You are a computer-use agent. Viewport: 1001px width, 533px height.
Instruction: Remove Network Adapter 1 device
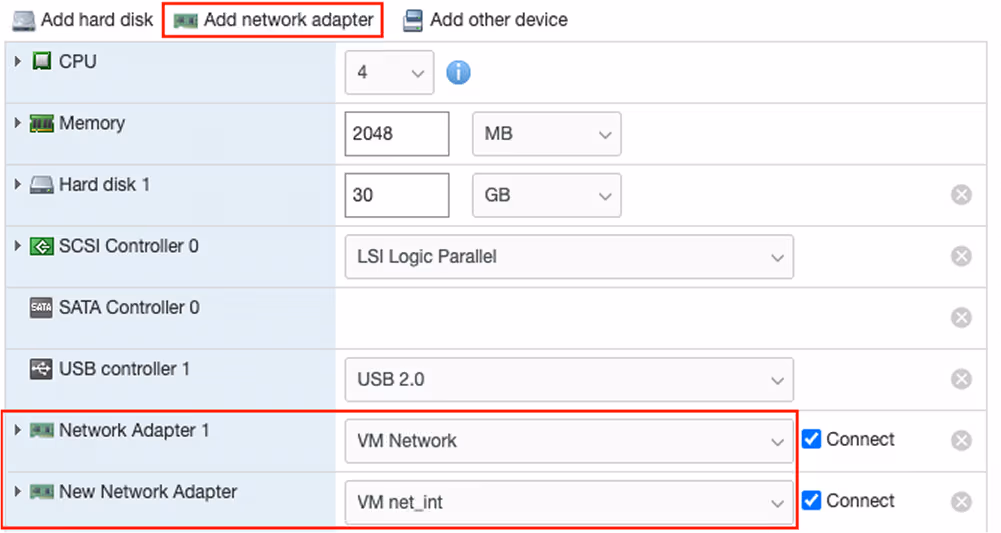(961, 441)
